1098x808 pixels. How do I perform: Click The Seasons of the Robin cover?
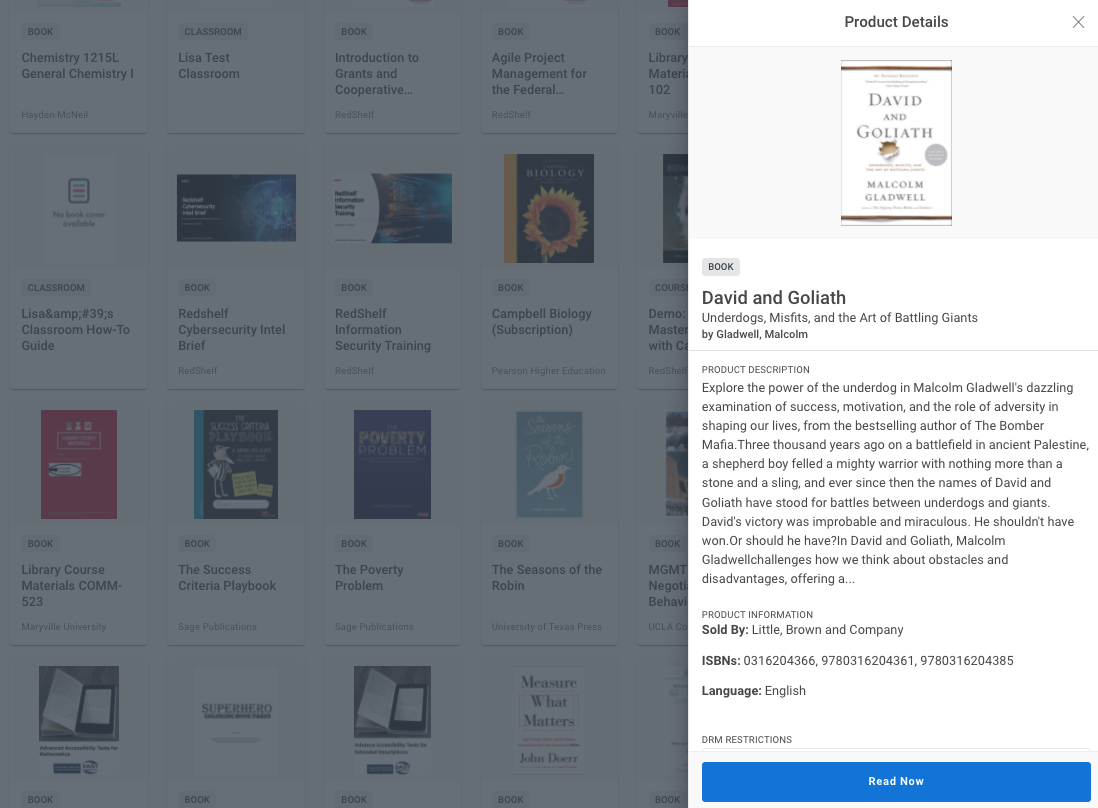[x=550, y=464]
